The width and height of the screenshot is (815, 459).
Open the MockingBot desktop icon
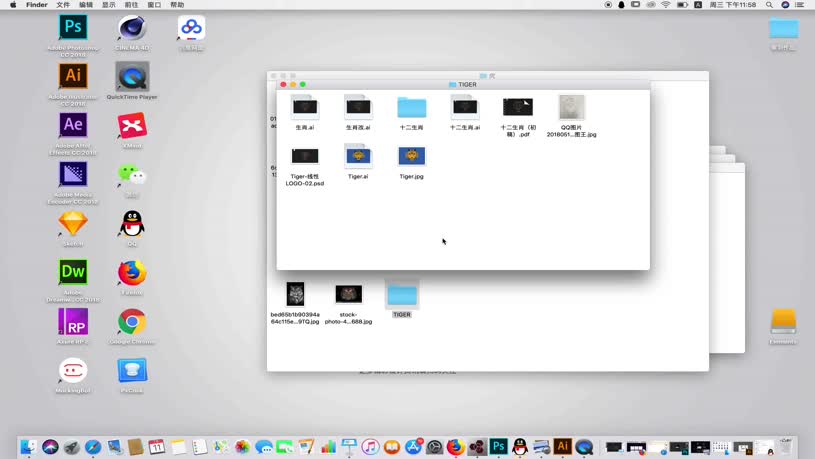coord(73,370)
